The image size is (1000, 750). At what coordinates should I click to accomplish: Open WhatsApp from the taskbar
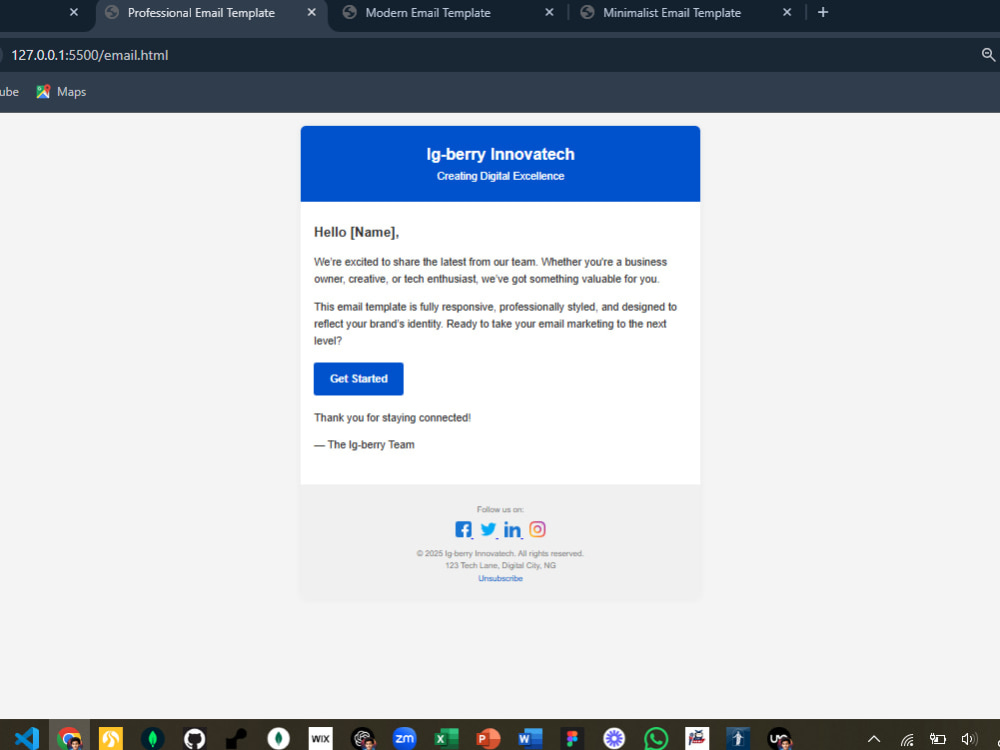click(x=656, y=739)
